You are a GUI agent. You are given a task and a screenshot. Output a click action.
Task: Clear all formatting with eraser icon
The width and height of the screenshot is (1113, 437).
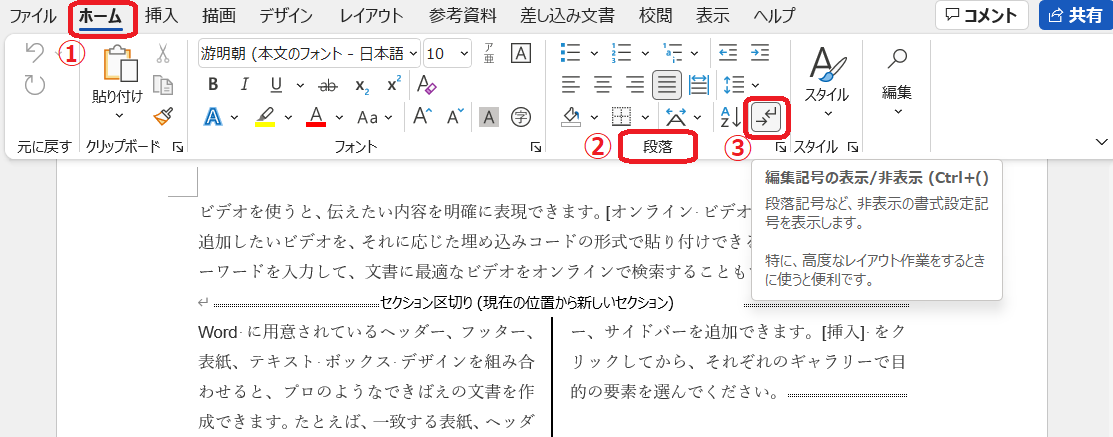point(427,85)
